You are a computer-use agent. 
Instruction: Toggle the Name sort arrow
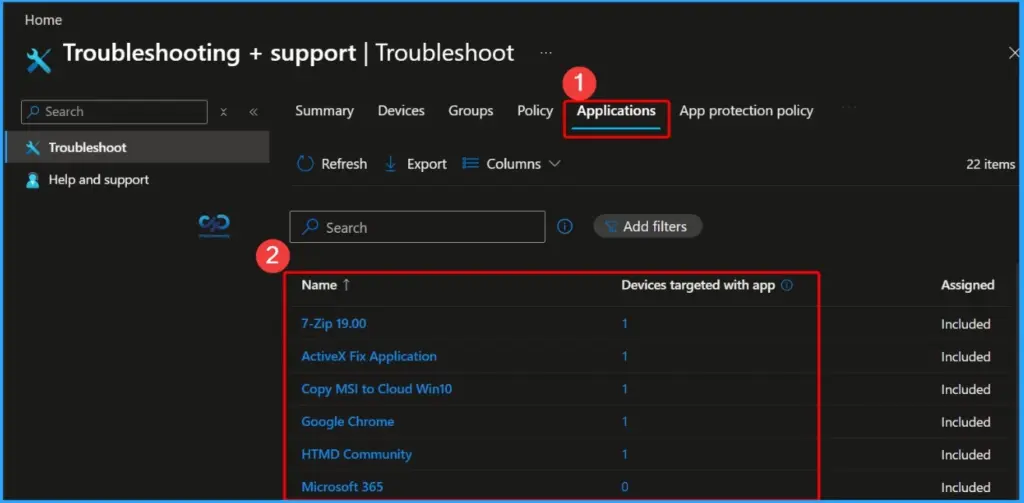click(346, 285)
